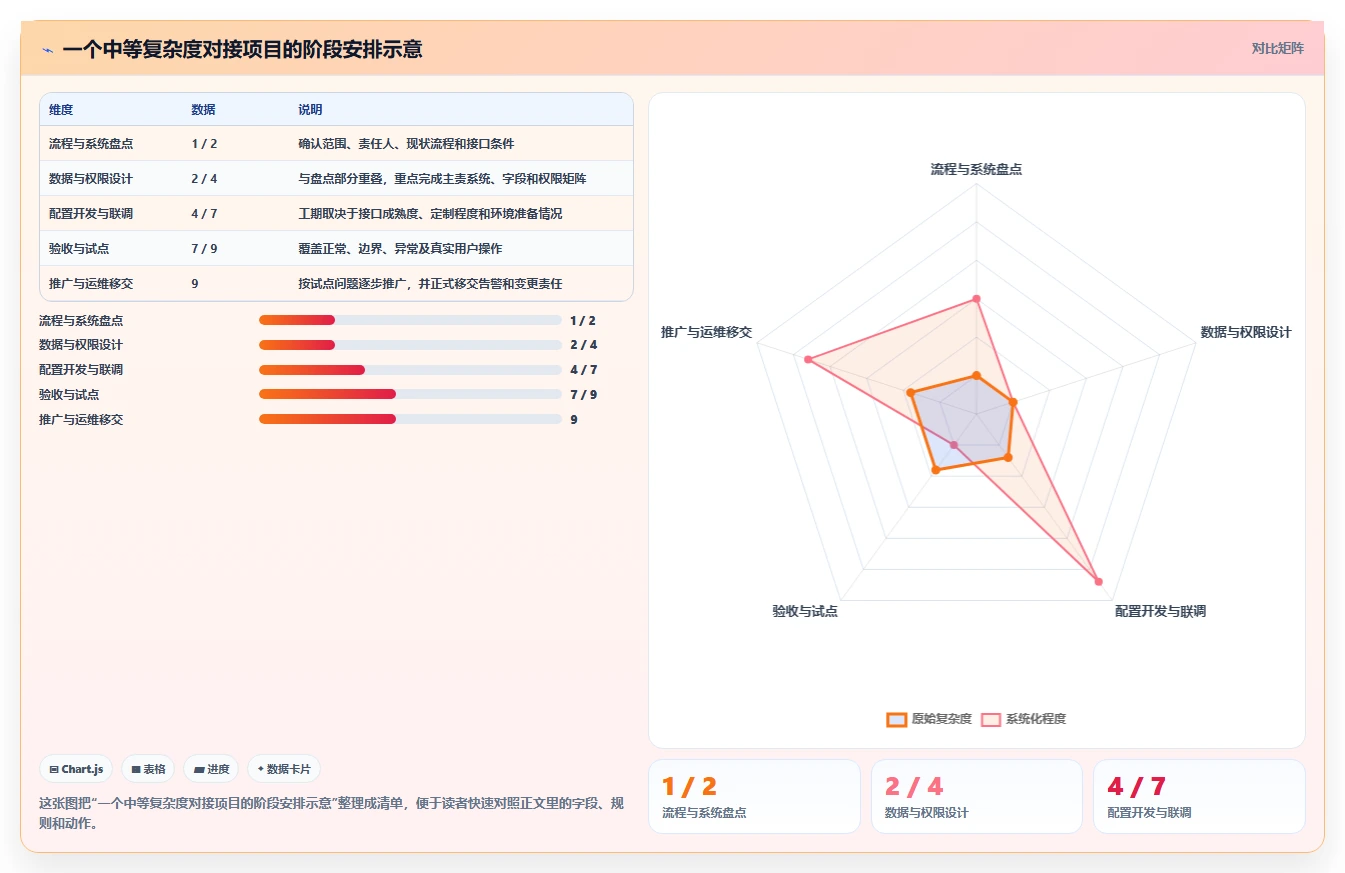Click the cell starting 工期取决于接口成熟度
The width and height of the screenshot is (1345, 873).
430,214
